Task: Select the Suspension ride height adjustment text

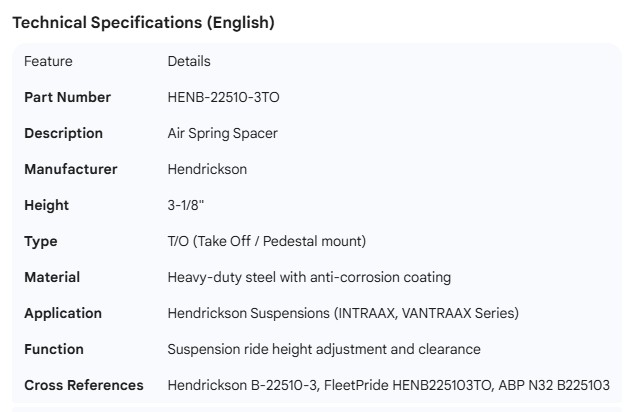Action: (x=324, y=349)
